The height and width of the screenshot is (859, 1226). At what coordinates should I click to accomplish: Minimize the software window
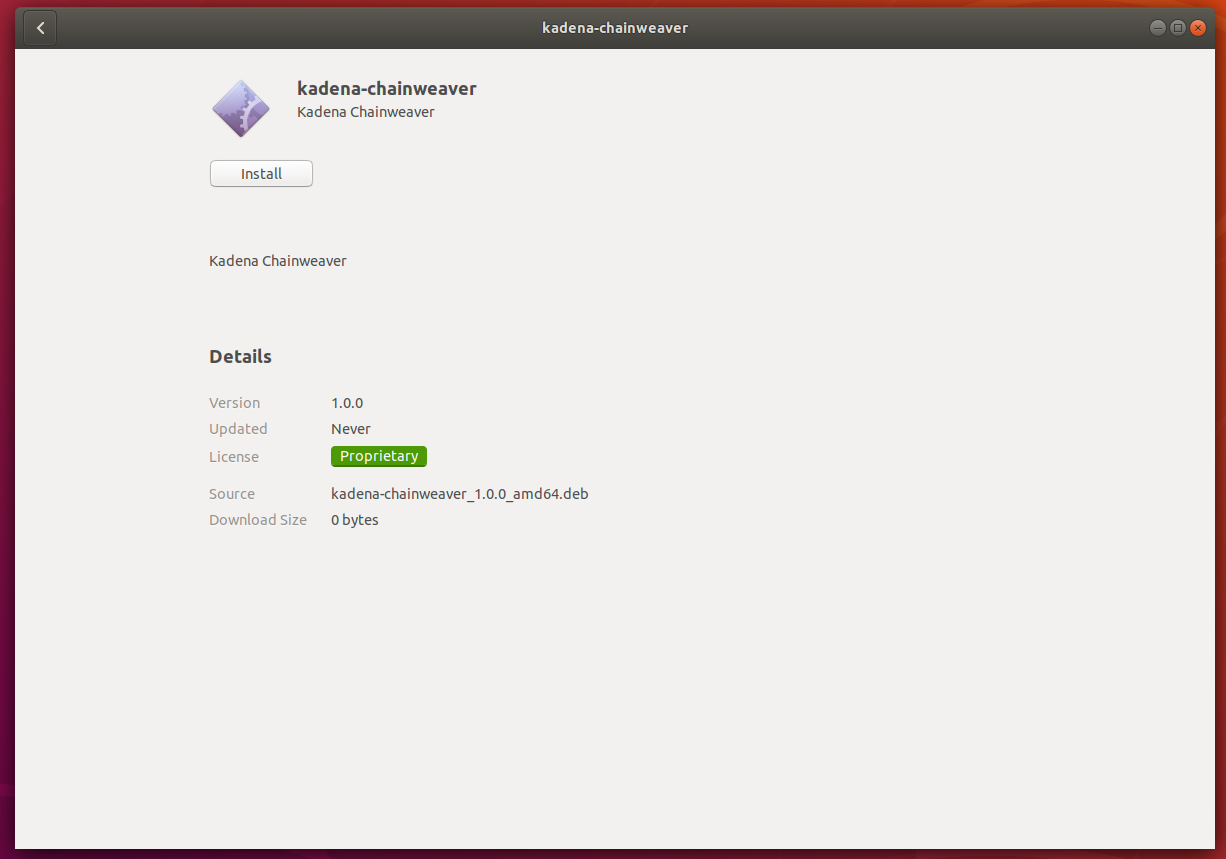[1157, 28]
